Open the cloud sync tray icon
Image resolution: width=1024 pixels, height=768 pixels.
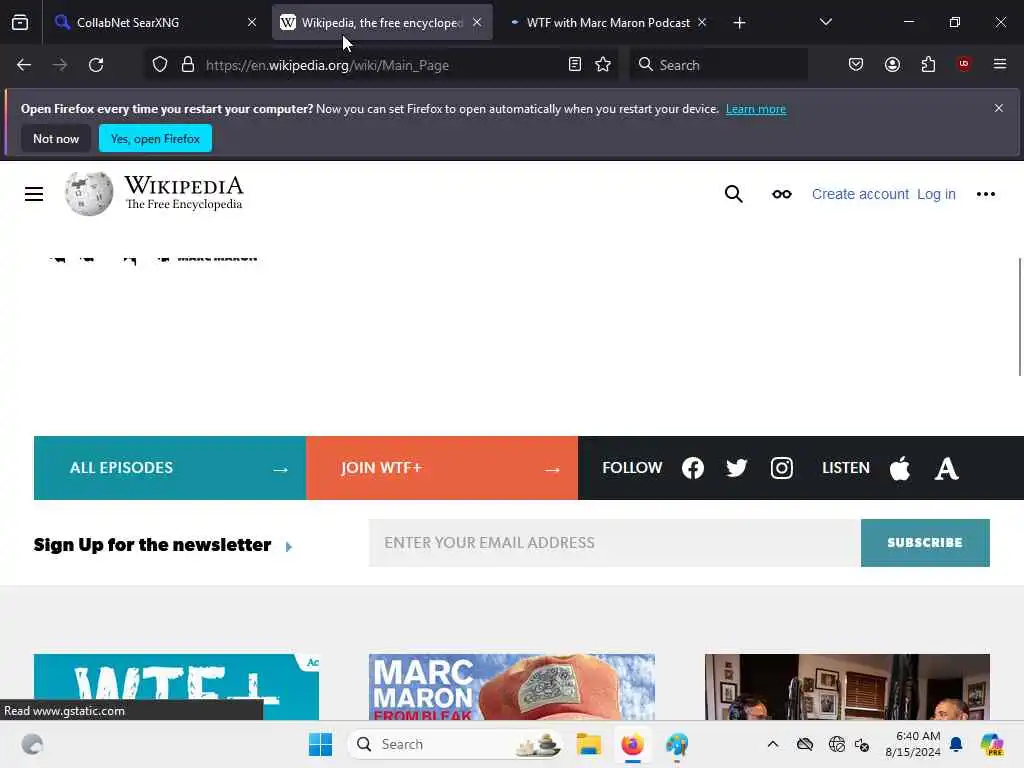(x=805, y=744)
